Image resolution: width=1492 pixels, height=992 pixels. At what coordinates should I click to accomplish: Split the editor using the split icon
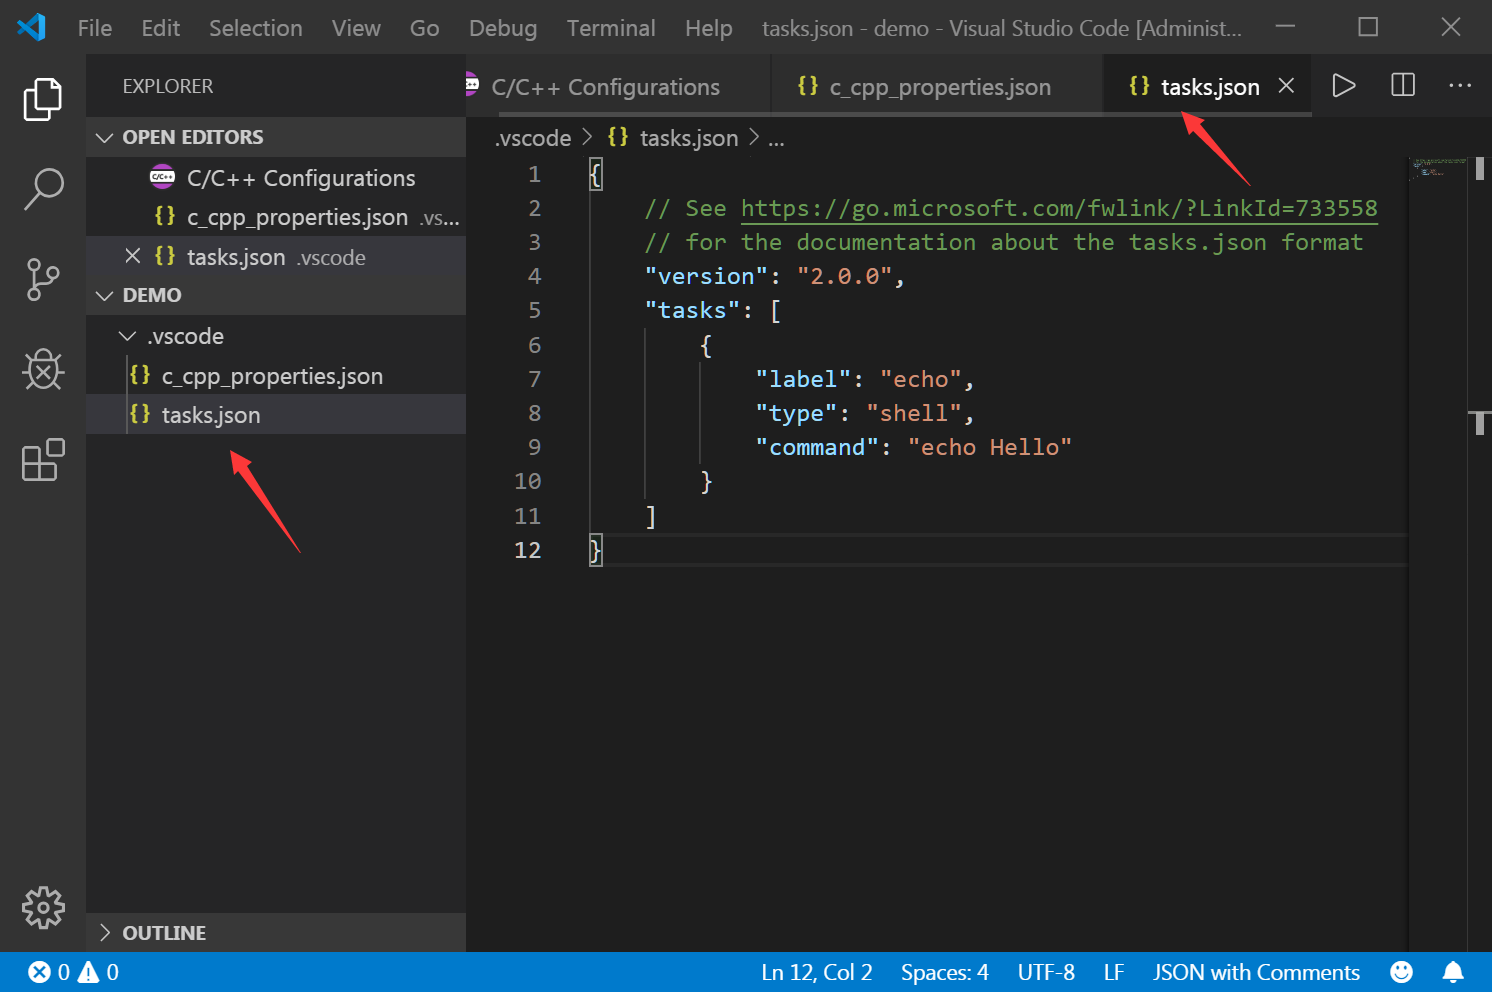click(x=1402, y=85)
